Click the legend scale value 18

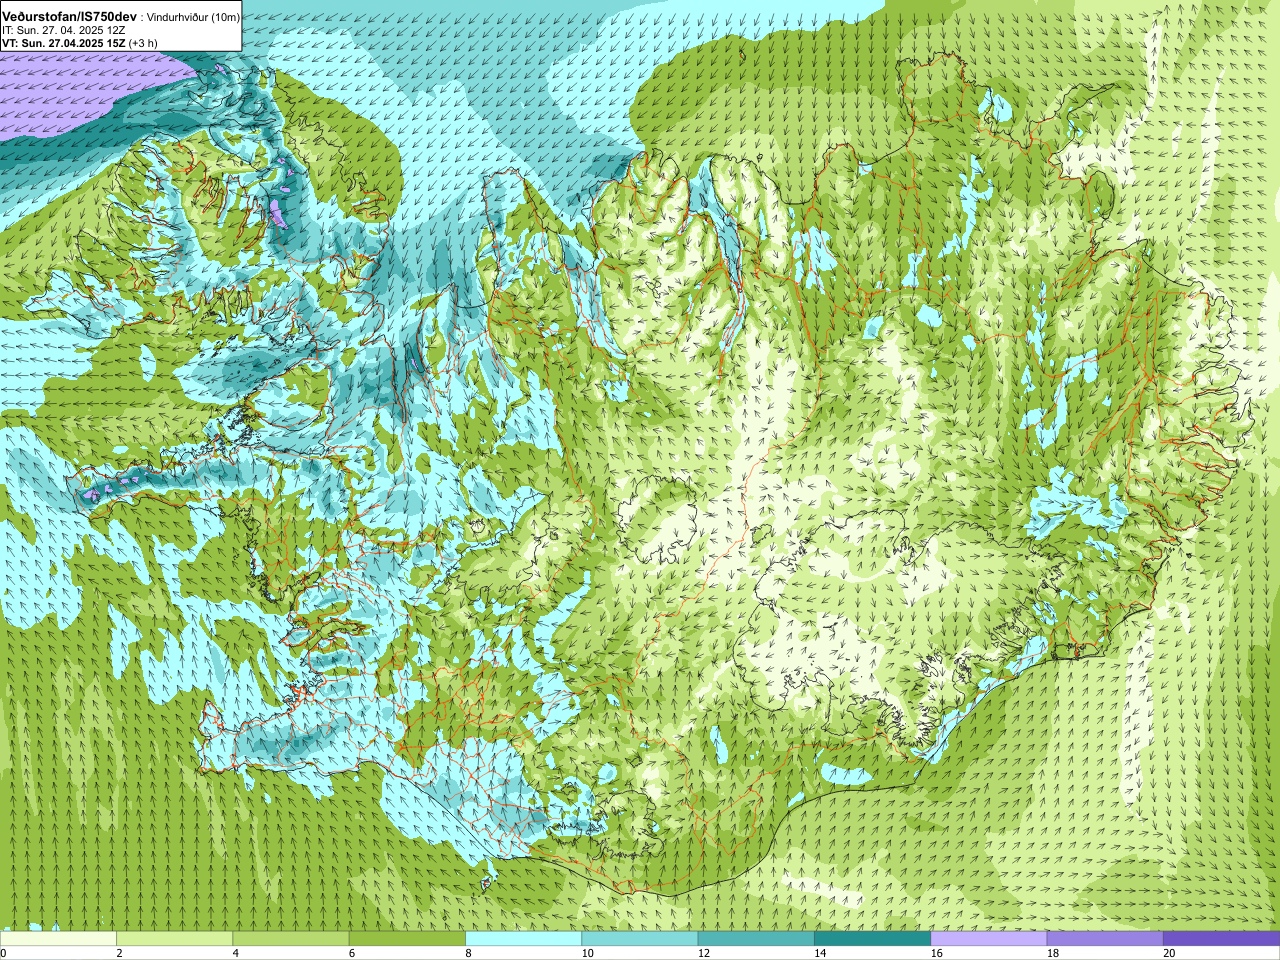pyautogui.click(x=1053, y=953)
